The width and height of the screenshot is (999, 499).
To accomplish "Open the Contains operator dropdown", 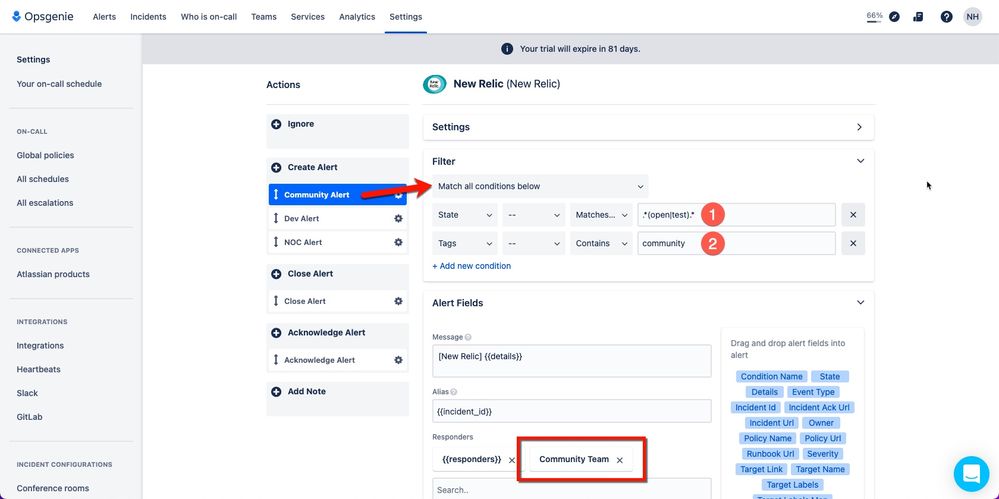I will click(601, 243).
